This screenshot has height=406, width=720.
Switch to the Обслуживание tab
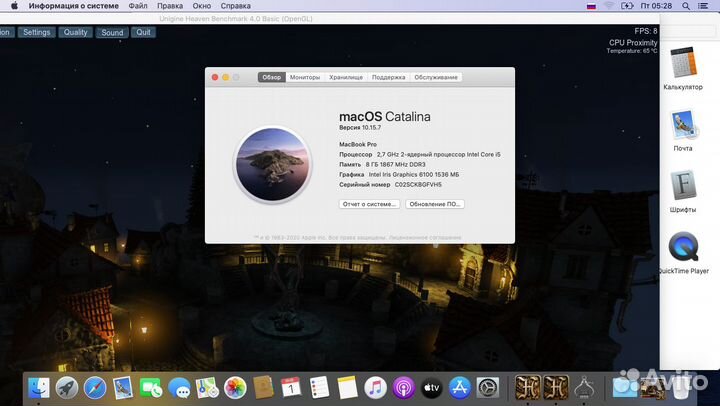pos(436,77)
